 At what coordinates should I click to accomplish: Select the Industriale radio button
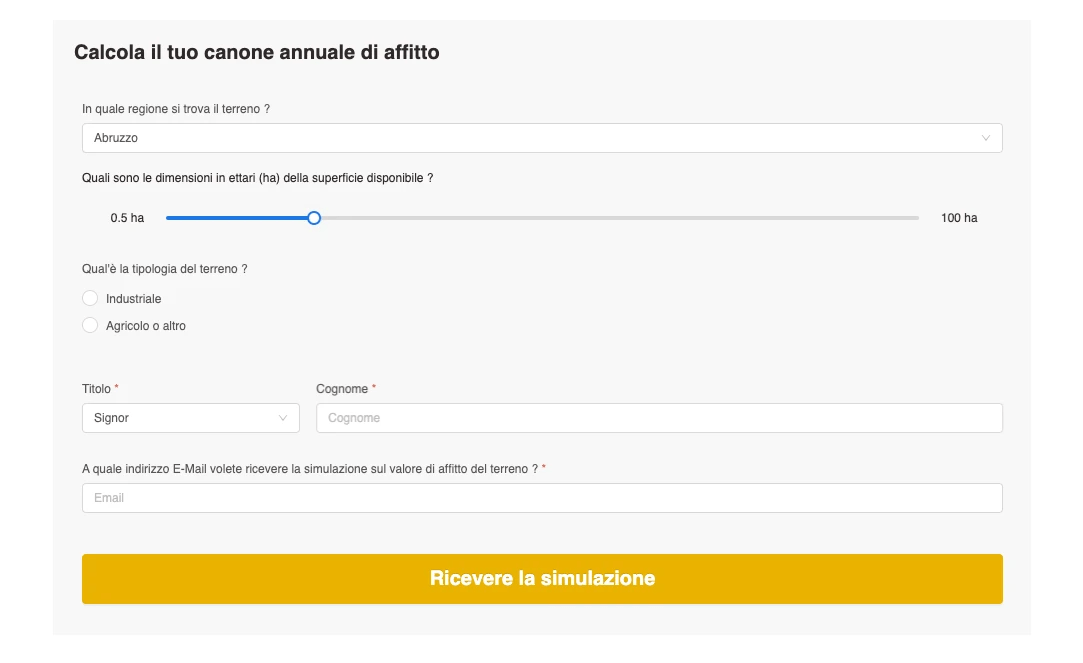90,298
